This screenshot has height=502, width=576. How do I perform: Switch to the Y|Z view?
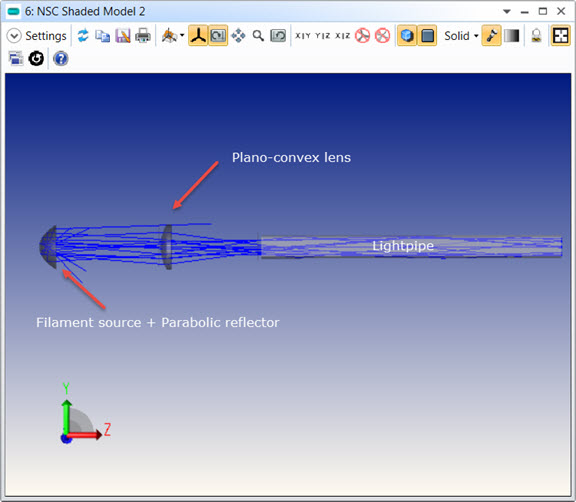323,36
